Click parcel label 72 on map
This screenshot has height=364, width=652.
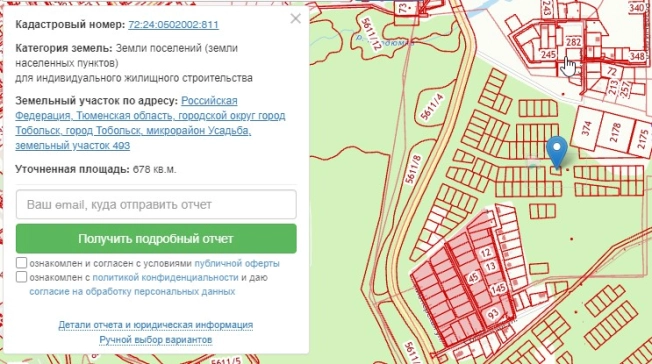[612, 72]
